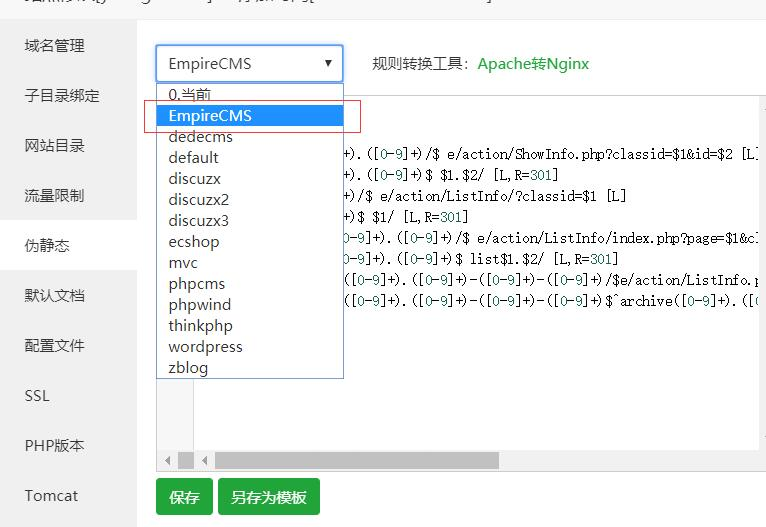Open the 域名管理 tab

point(55,46)
